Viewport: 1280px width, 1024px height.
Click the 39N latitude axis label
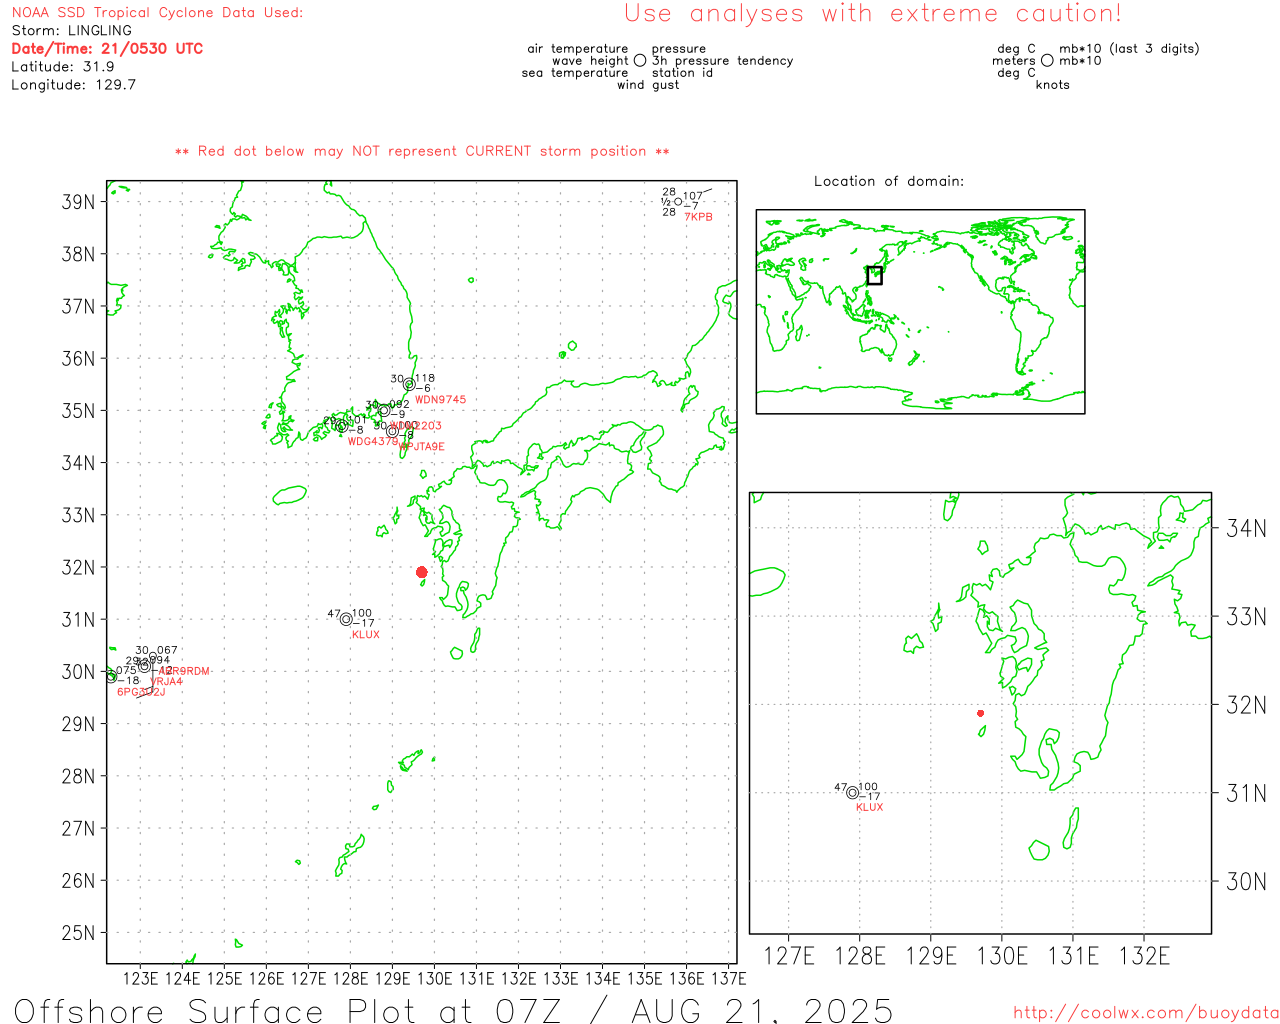coord(78,202)
